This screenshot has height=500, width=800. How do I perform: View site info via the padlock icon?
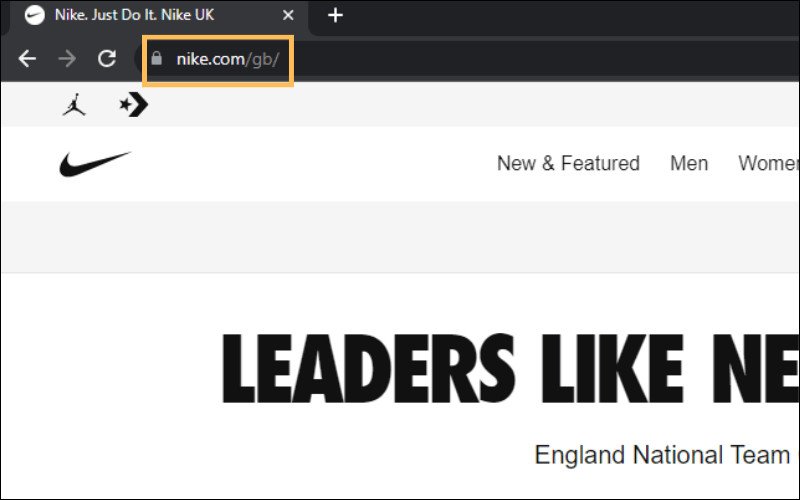tap(155, 59)
